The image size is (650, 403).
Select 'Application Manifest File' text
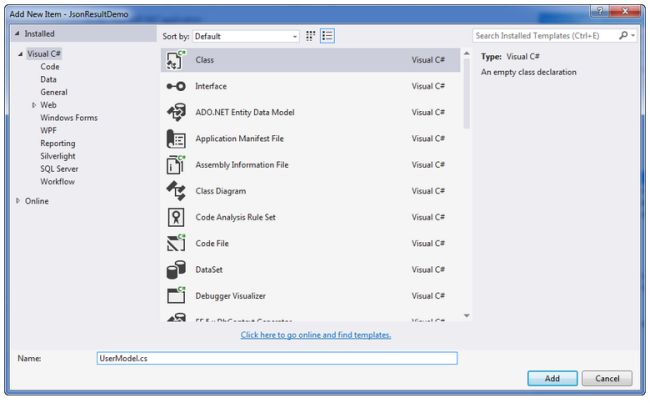pos(240,138)
